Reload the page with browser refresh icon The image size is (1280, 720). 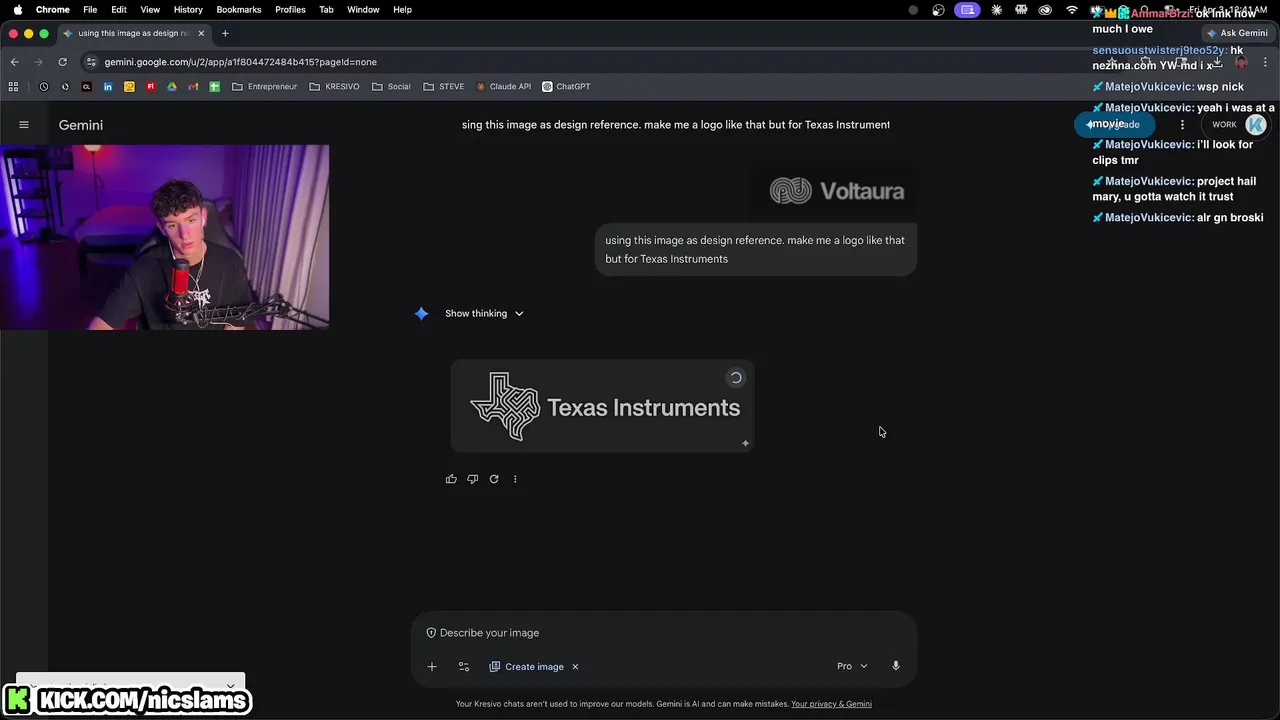coord(62,62)
